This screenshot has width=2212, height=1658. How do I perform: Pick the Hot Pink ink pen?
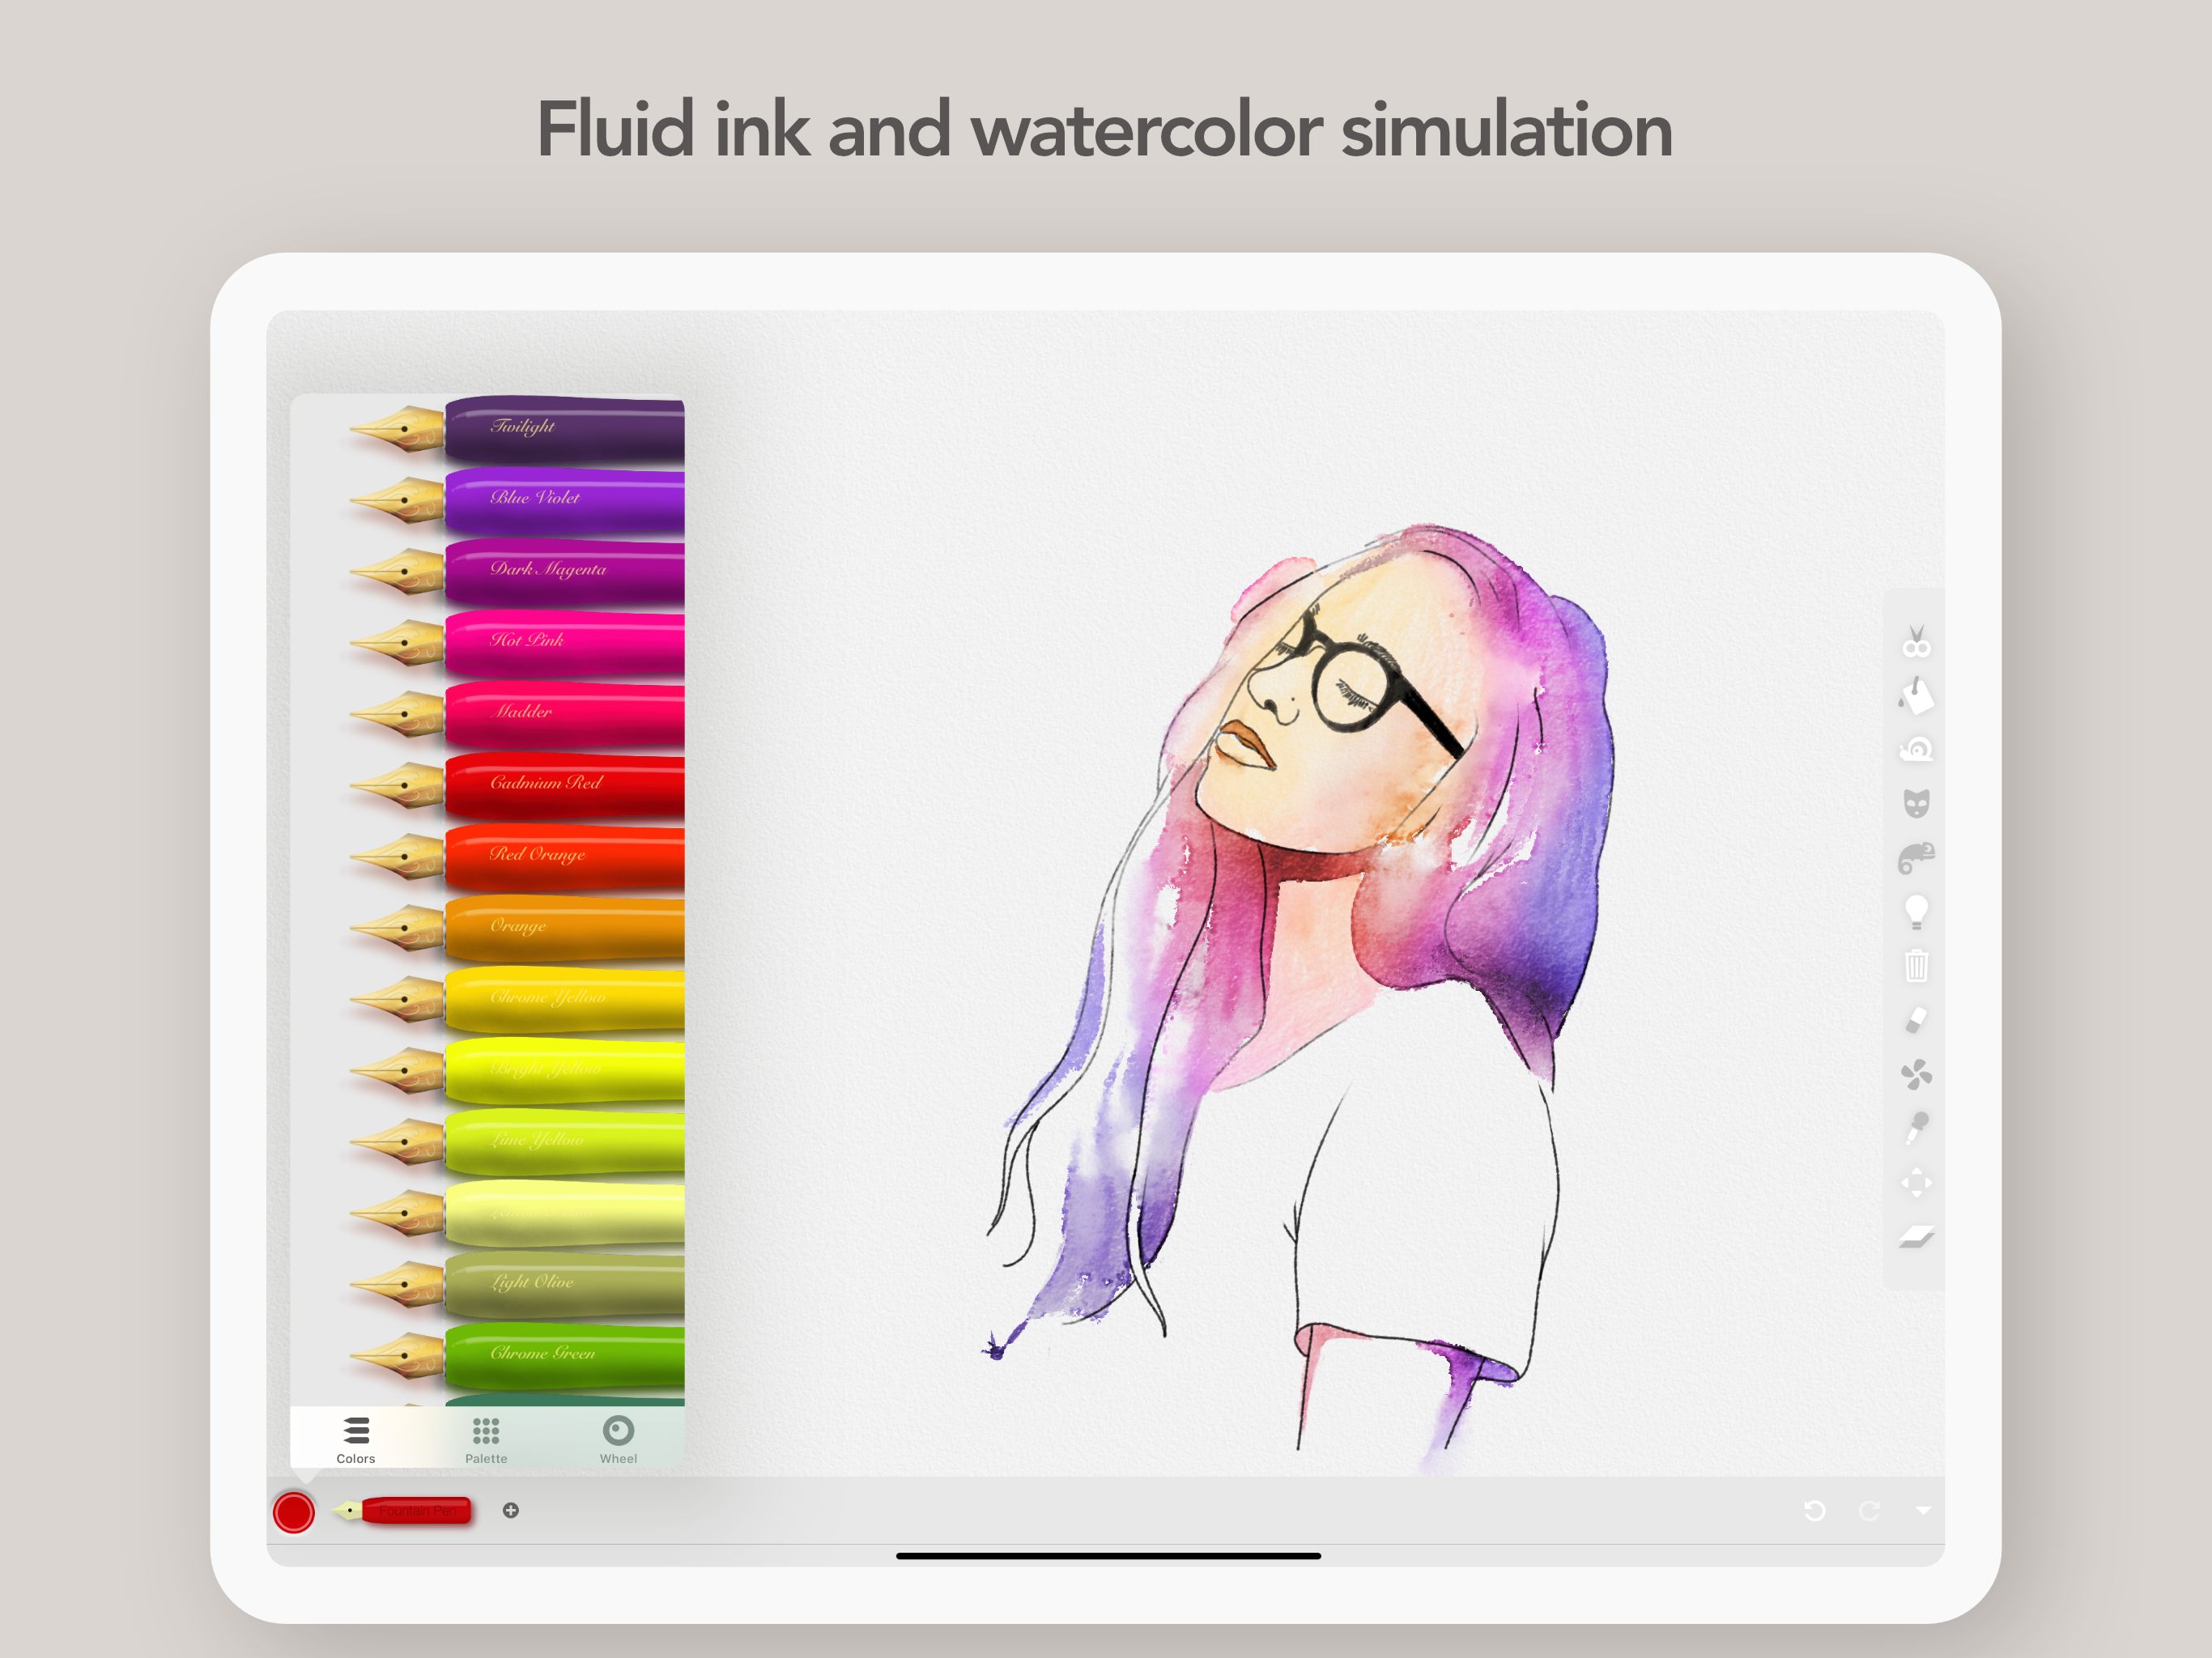coord(517,642)
